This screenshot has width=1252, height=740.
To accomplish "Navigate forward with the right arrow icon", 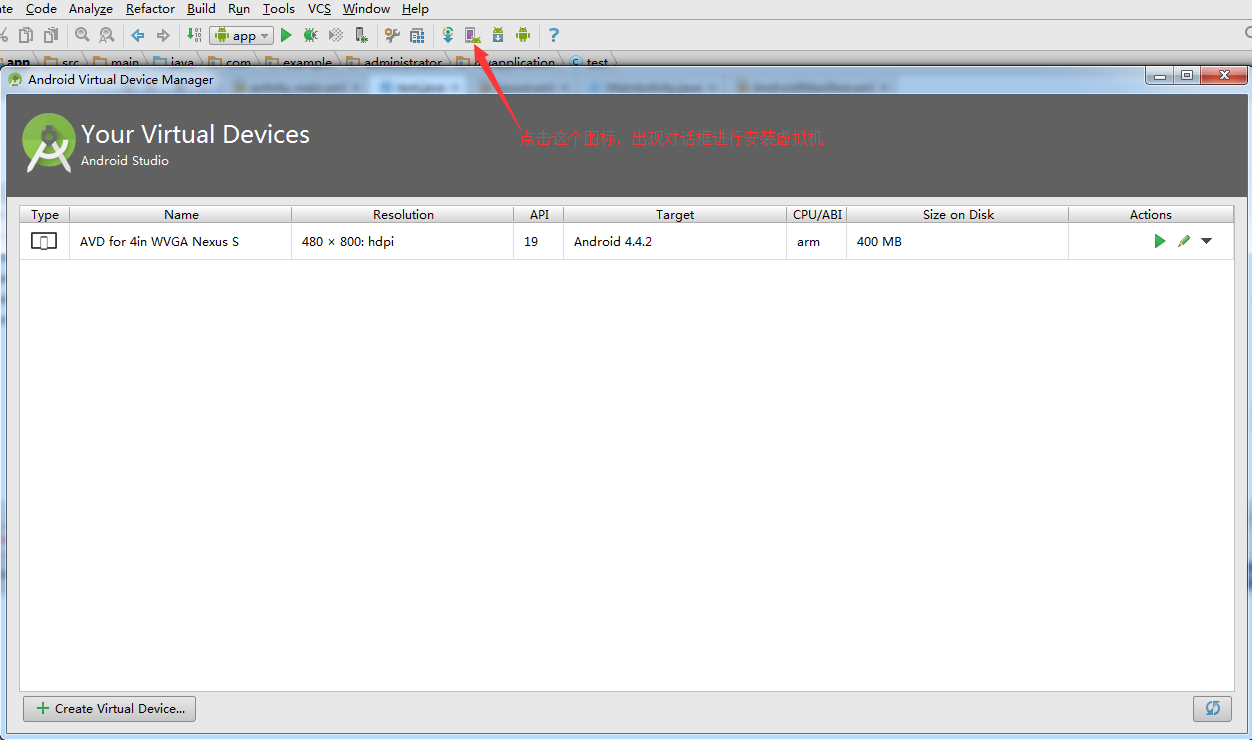I will [163, 35].
